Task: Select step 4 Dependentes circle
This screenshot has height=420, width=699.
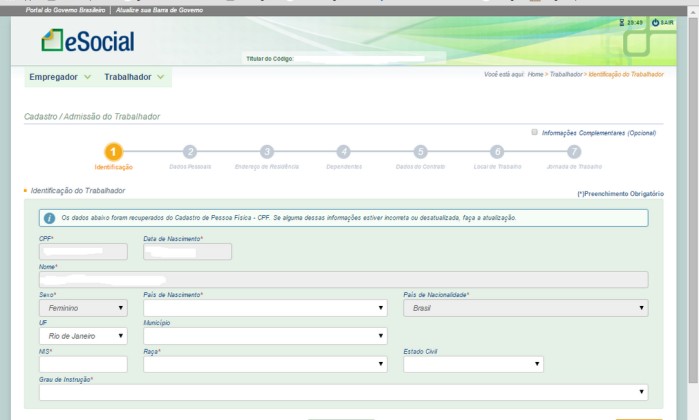Action: tap(343, 152)
